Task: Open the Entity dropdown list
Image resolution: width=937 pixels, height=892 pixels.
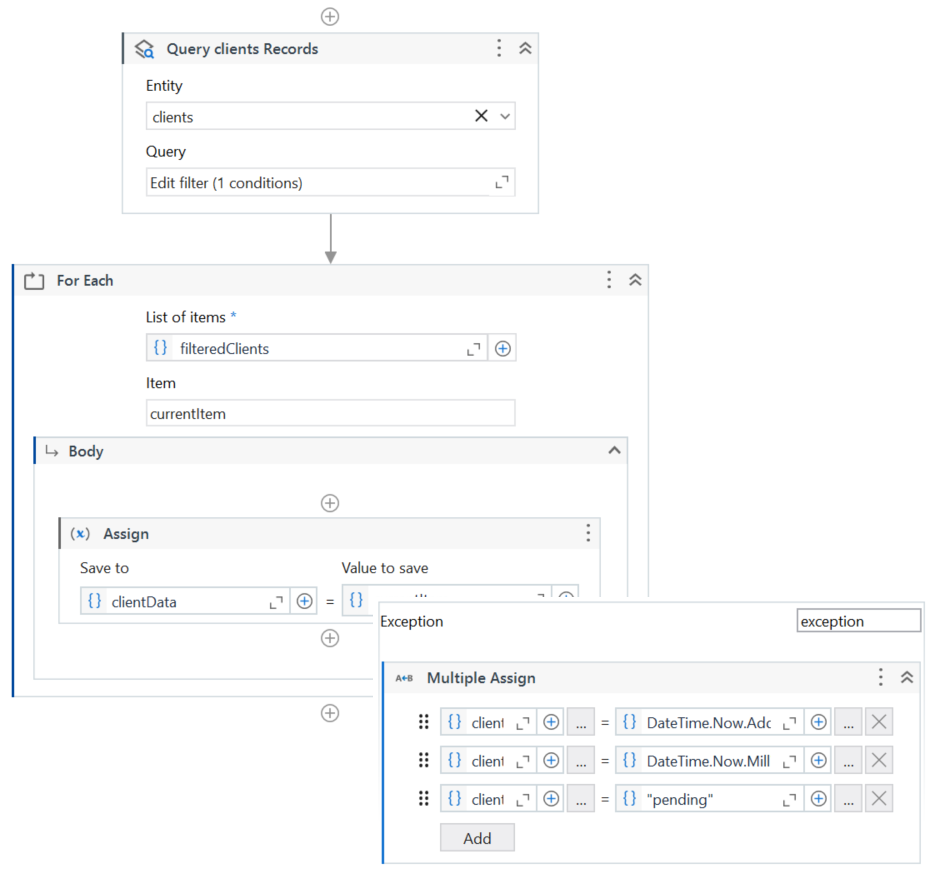Action: pyautogui.click(x=505, y=116)
